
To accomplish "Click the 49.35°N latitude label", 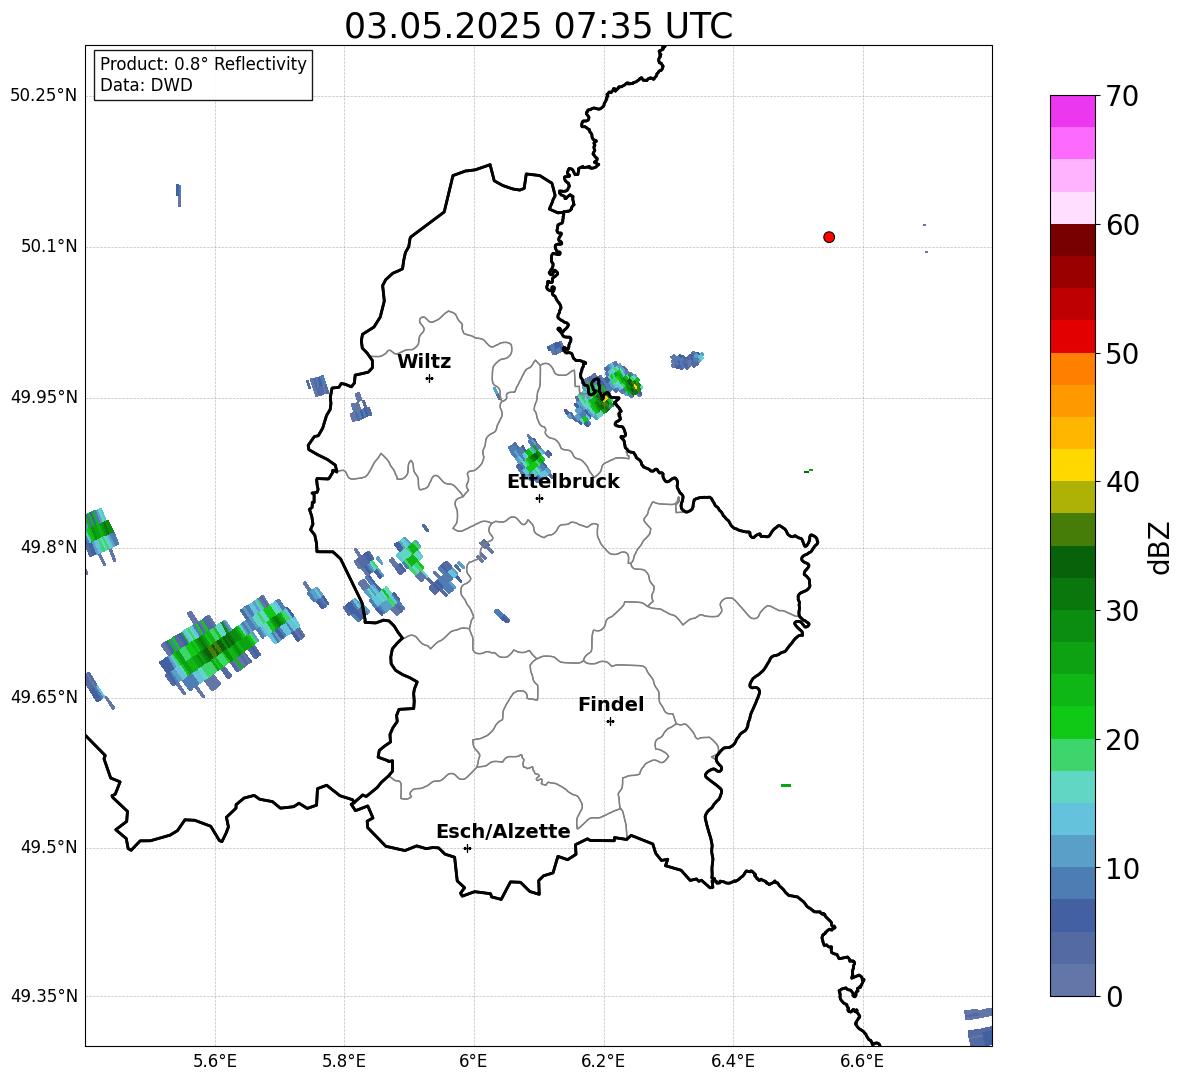I will click(44, 996).
